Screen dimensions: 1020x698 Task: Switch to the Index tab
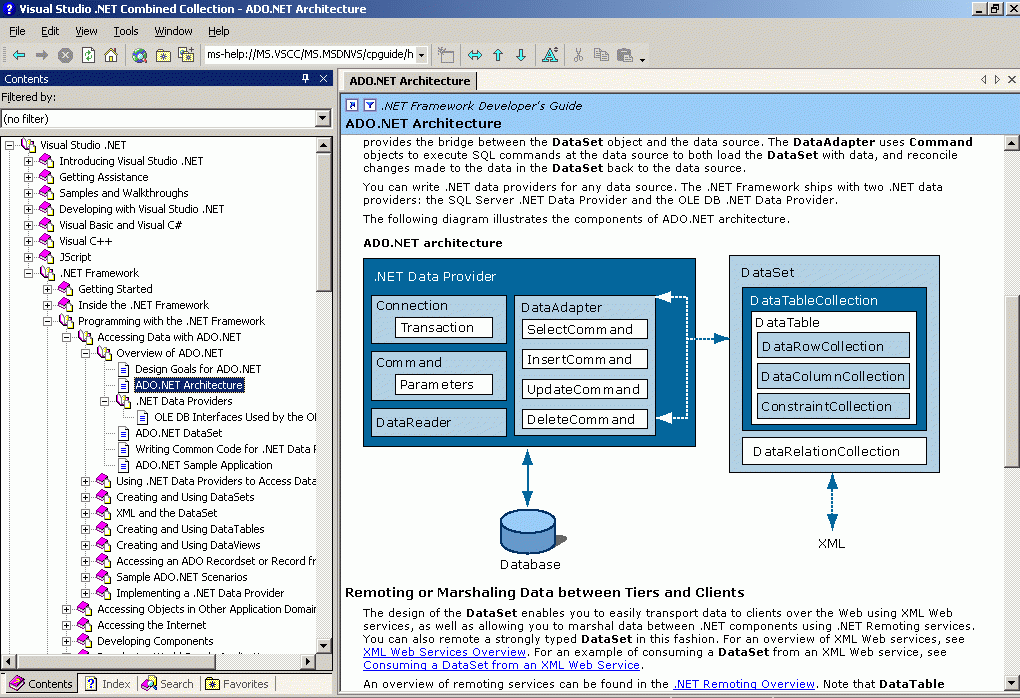pos(108,684)
